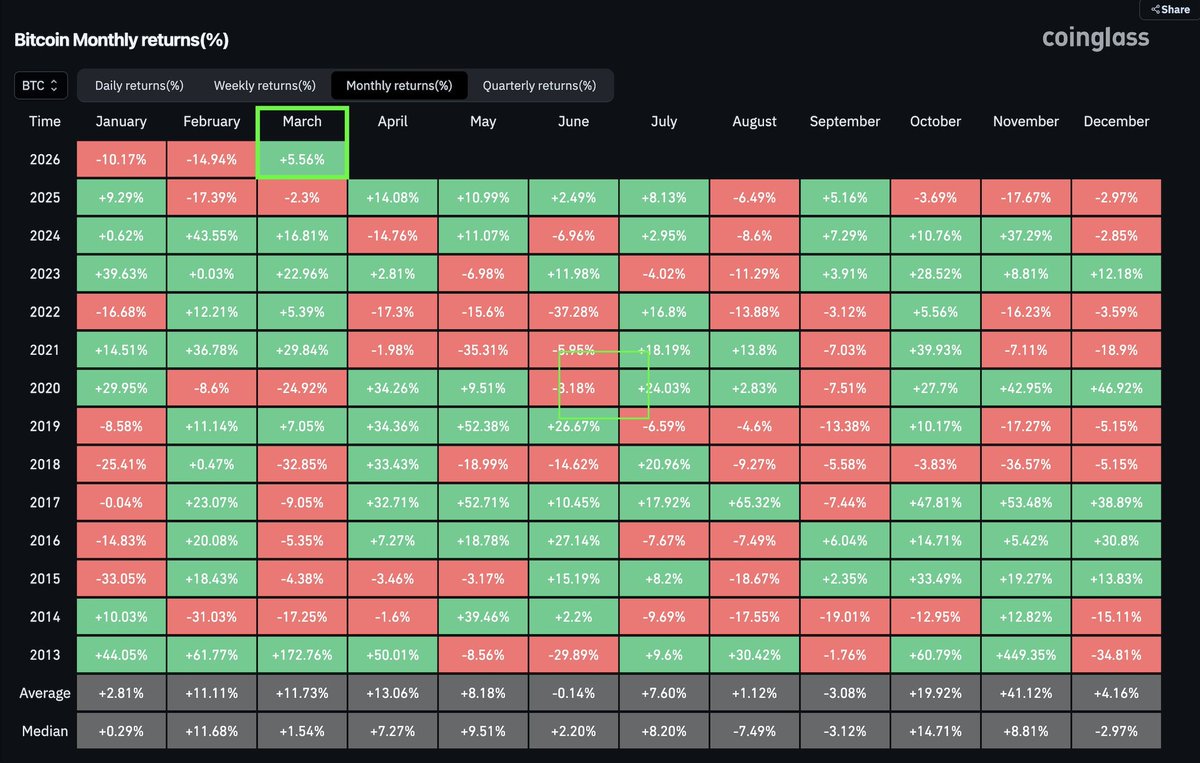The width and height of the screenshot is (1200, 763).
Task: Select the 2020 December cell +46.92%
Action: coord(1116,388)
